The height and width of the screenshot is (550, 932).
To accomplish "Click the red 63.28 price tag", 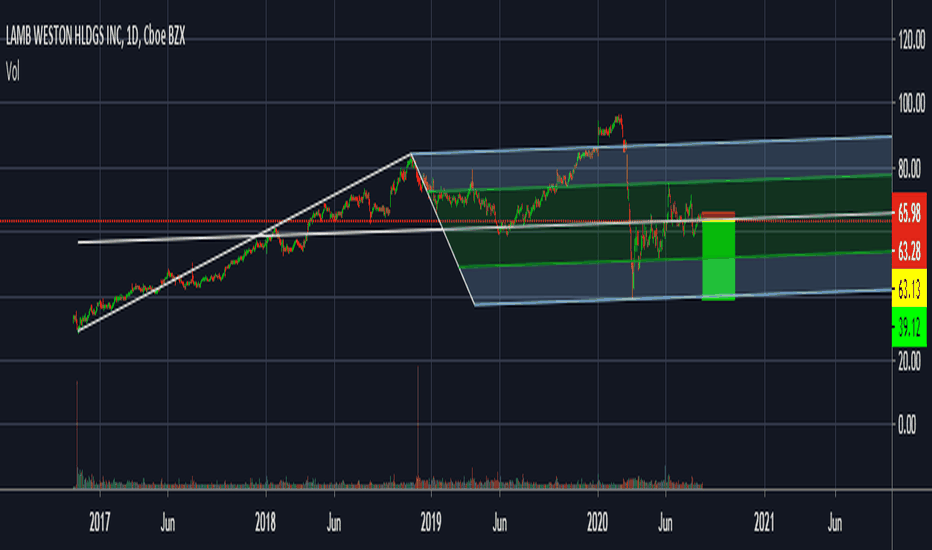I will 909,251.
